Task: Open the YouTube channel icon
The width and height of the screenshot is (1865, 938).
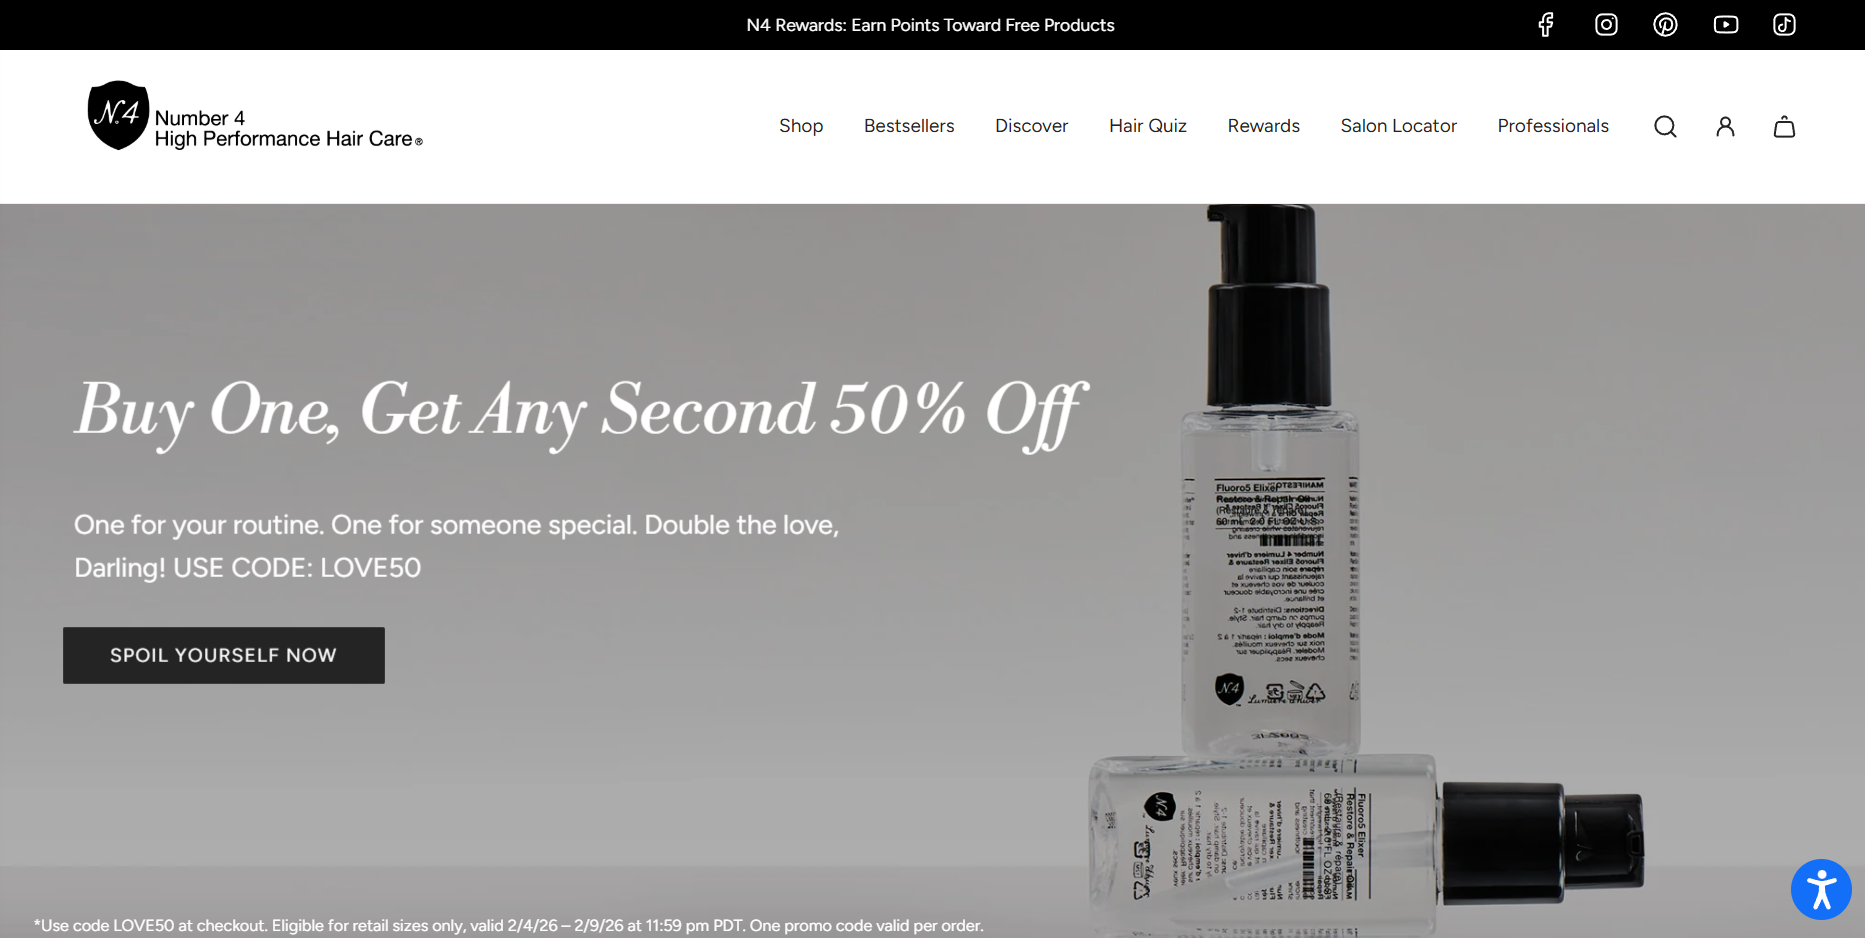Action: click(x=1725, y=25)
